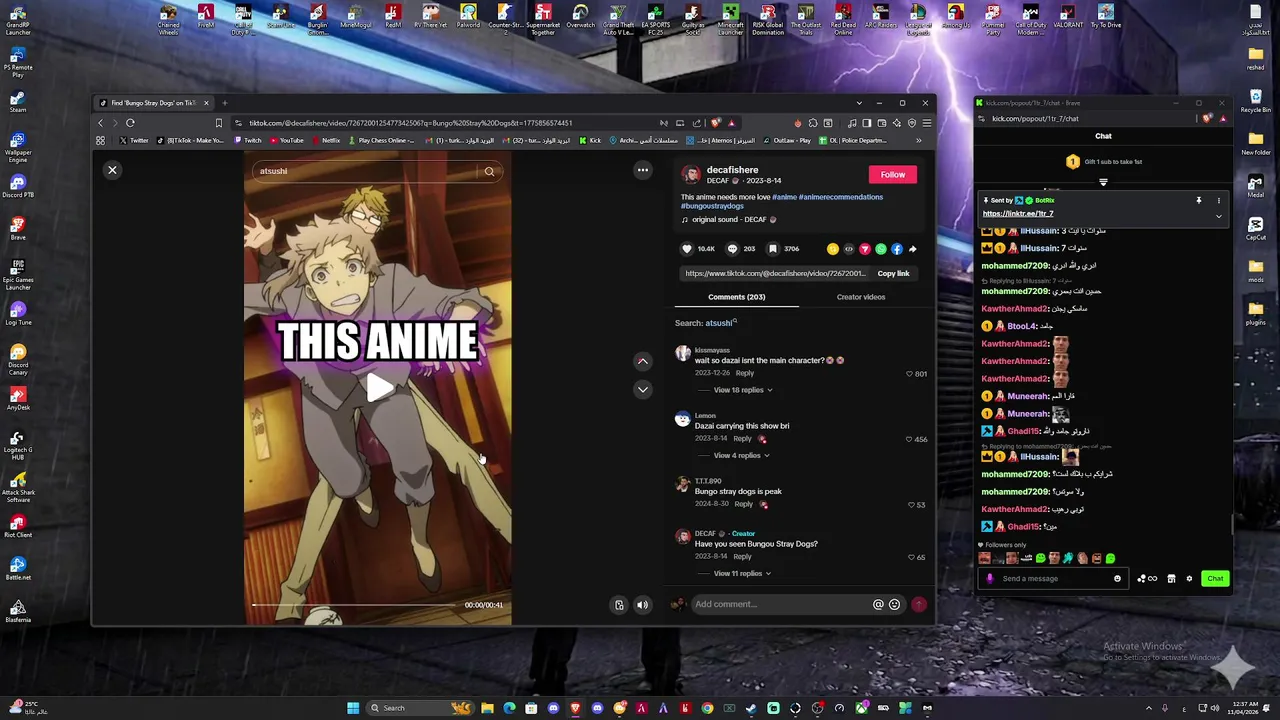The width and height of the screenshot is (1280, 720).
Task: Click the embed code icon
Action: pyautogui.click(x=849, y=249)
